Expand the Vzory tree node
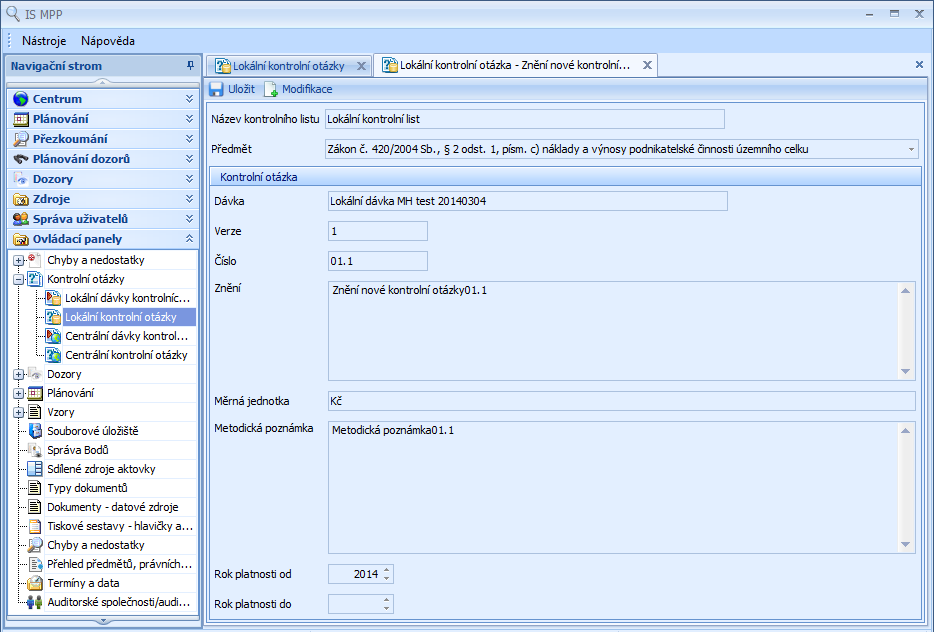This screenshot has height=632, width=934. pos(18,412)
